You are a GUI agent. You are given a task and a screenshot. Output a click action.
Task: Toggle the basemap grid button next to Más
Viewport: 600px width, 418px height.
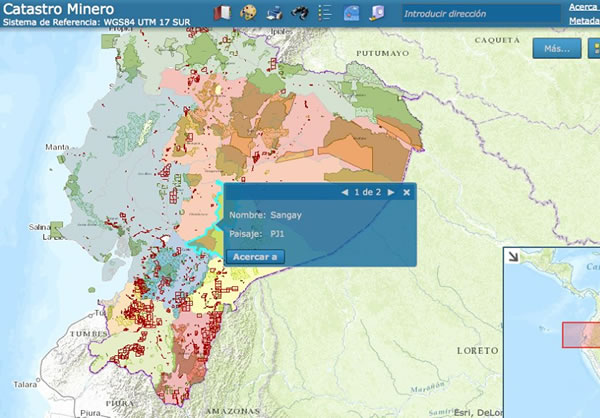(x=590, y=48)
